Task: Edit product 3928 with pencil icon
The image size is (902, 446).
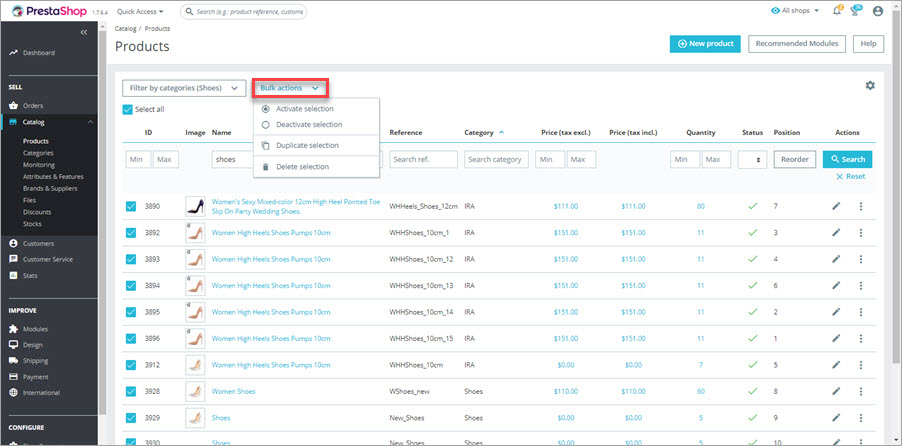Action: [836, 391]
